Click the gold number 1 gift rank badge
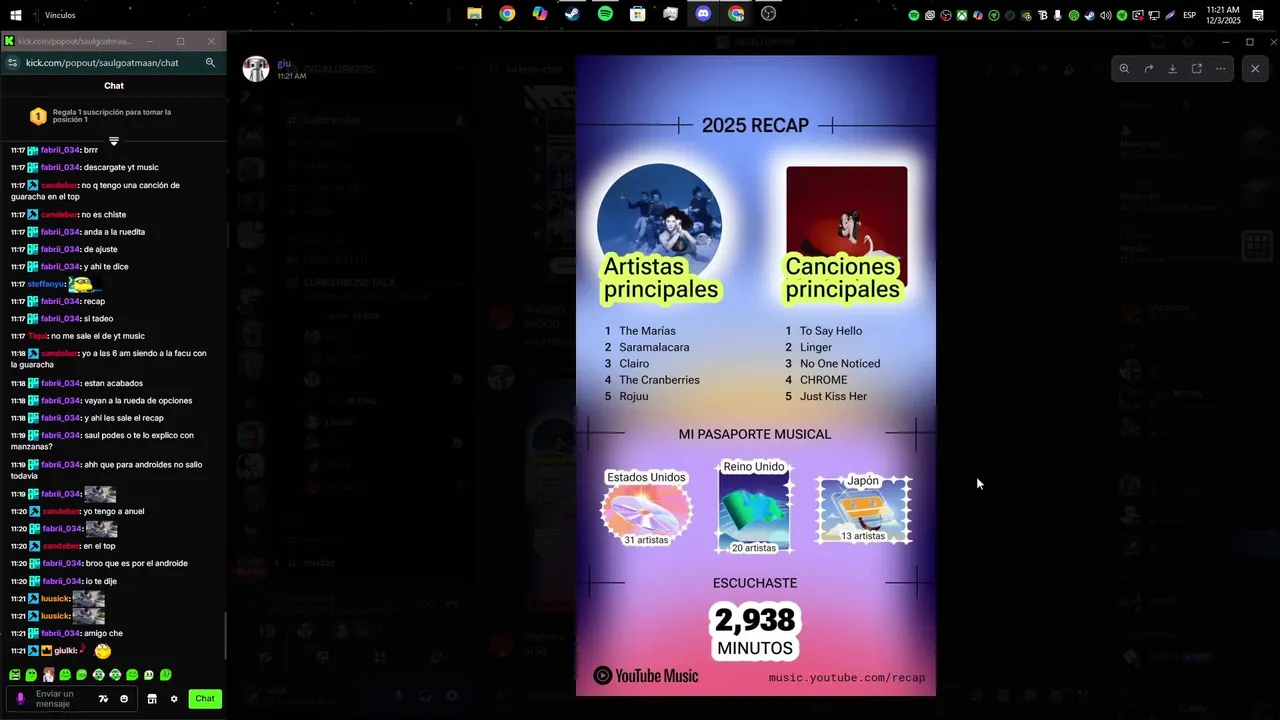 pyautogui.click(x=38, y=117)
